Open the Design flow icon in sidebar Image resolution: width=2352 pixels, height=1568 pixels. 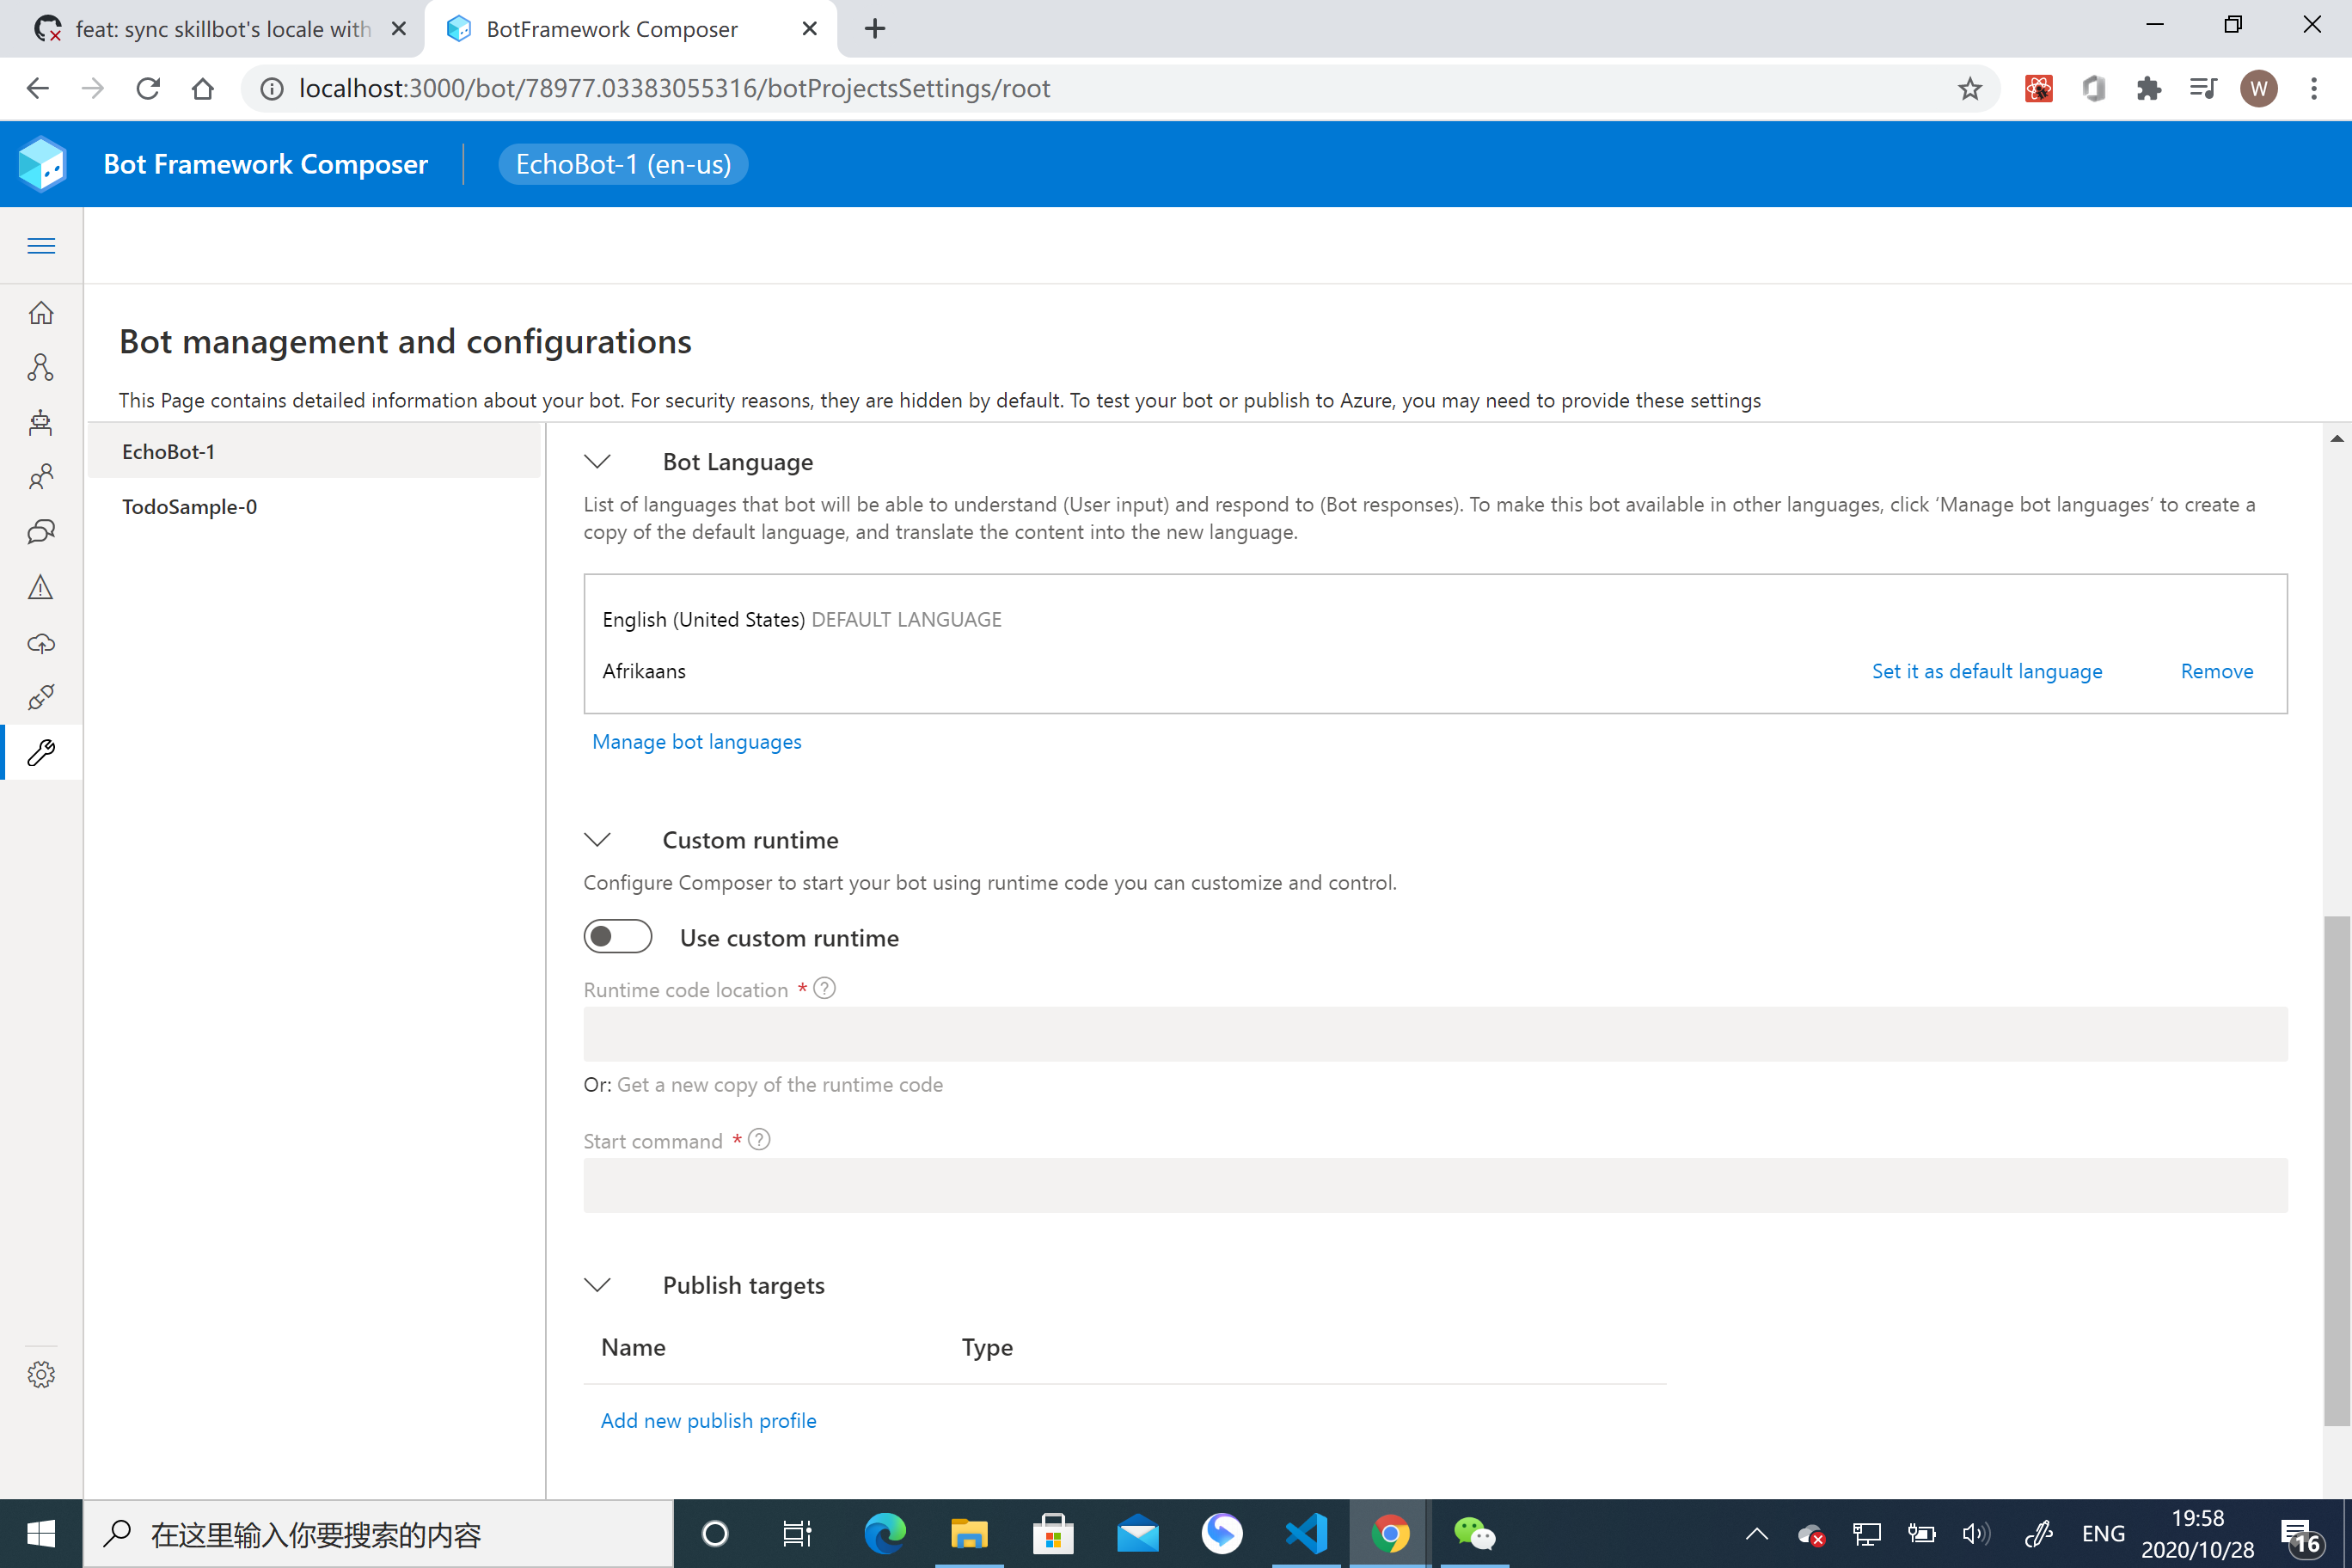coord(41,367)
